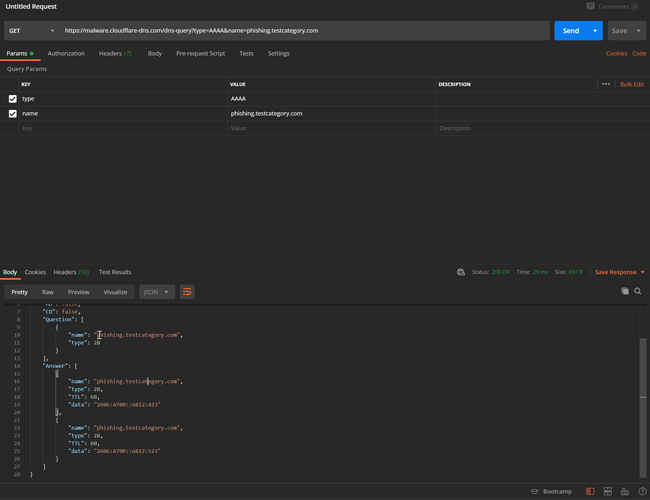Open the Pre-request Script tab
Screen dimensions: 650x500
tap(200, 53)
